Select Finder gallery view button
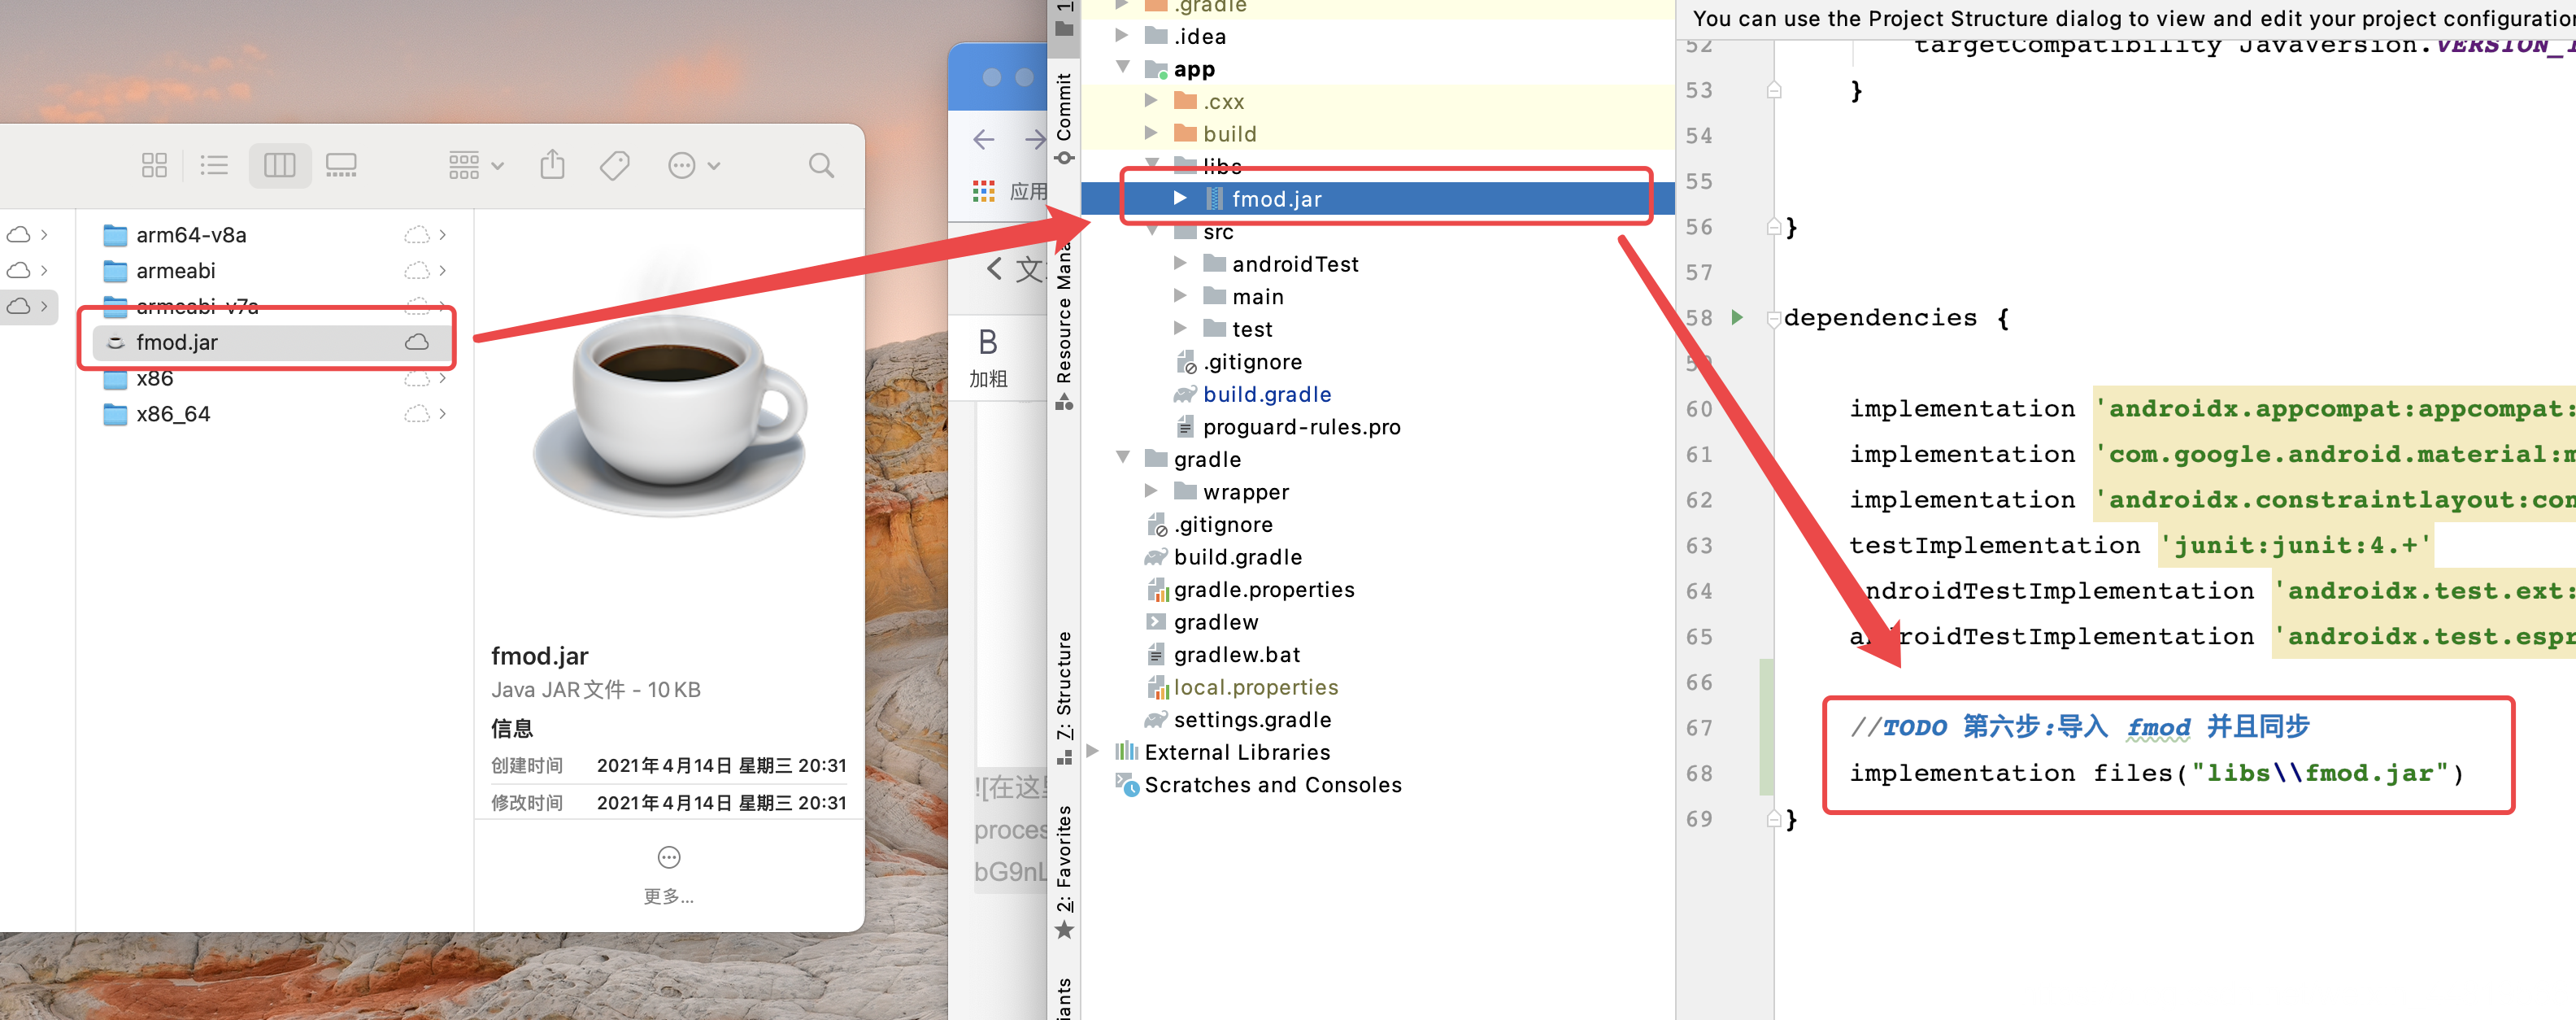This screenshot has height=1020, width=2576. tap(341, 165)
